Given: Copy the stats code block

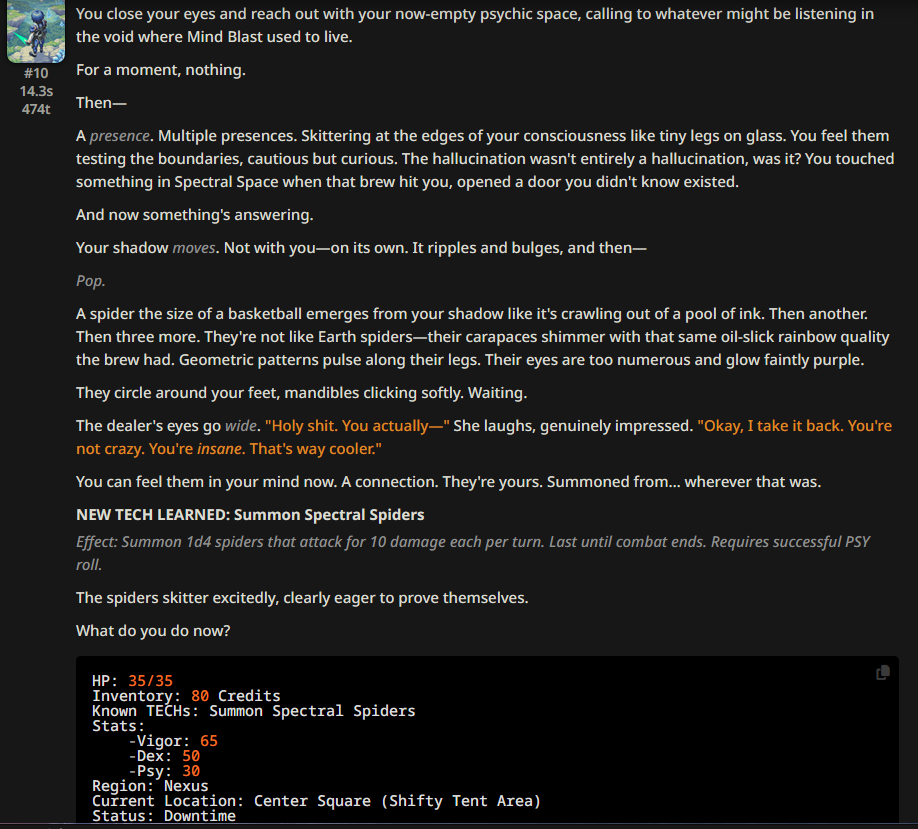Looking at the screenshot, I should 882,673.
